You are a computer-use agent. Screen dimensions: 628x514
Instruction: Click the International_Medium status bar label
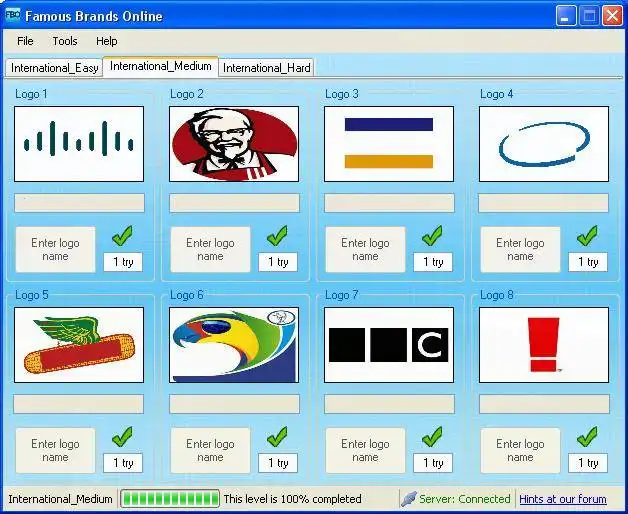coord(60,499)
